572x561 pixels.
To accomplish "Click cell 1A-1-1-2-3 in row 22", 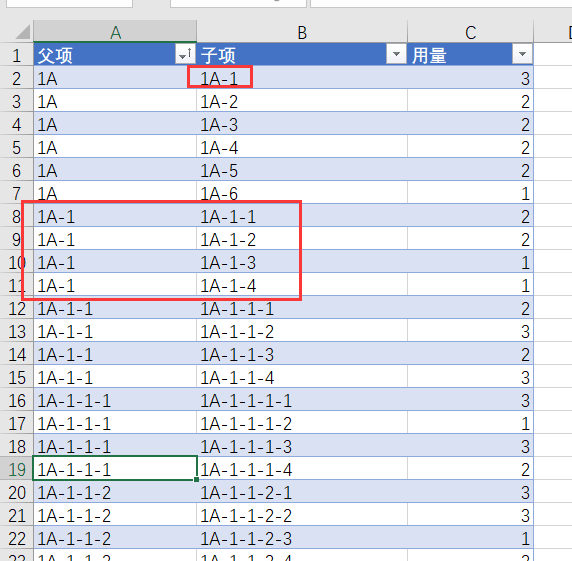I will (x=302, y=538).
